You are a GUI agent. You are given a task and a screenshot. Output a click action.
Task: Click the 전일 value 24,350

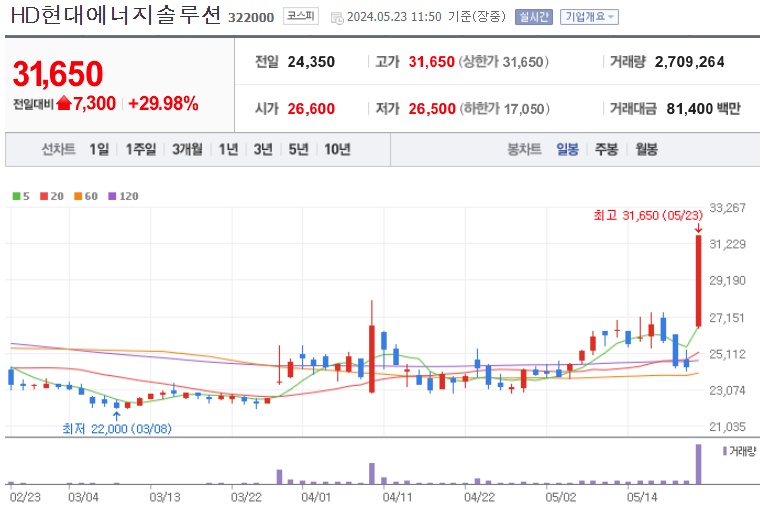311,62
